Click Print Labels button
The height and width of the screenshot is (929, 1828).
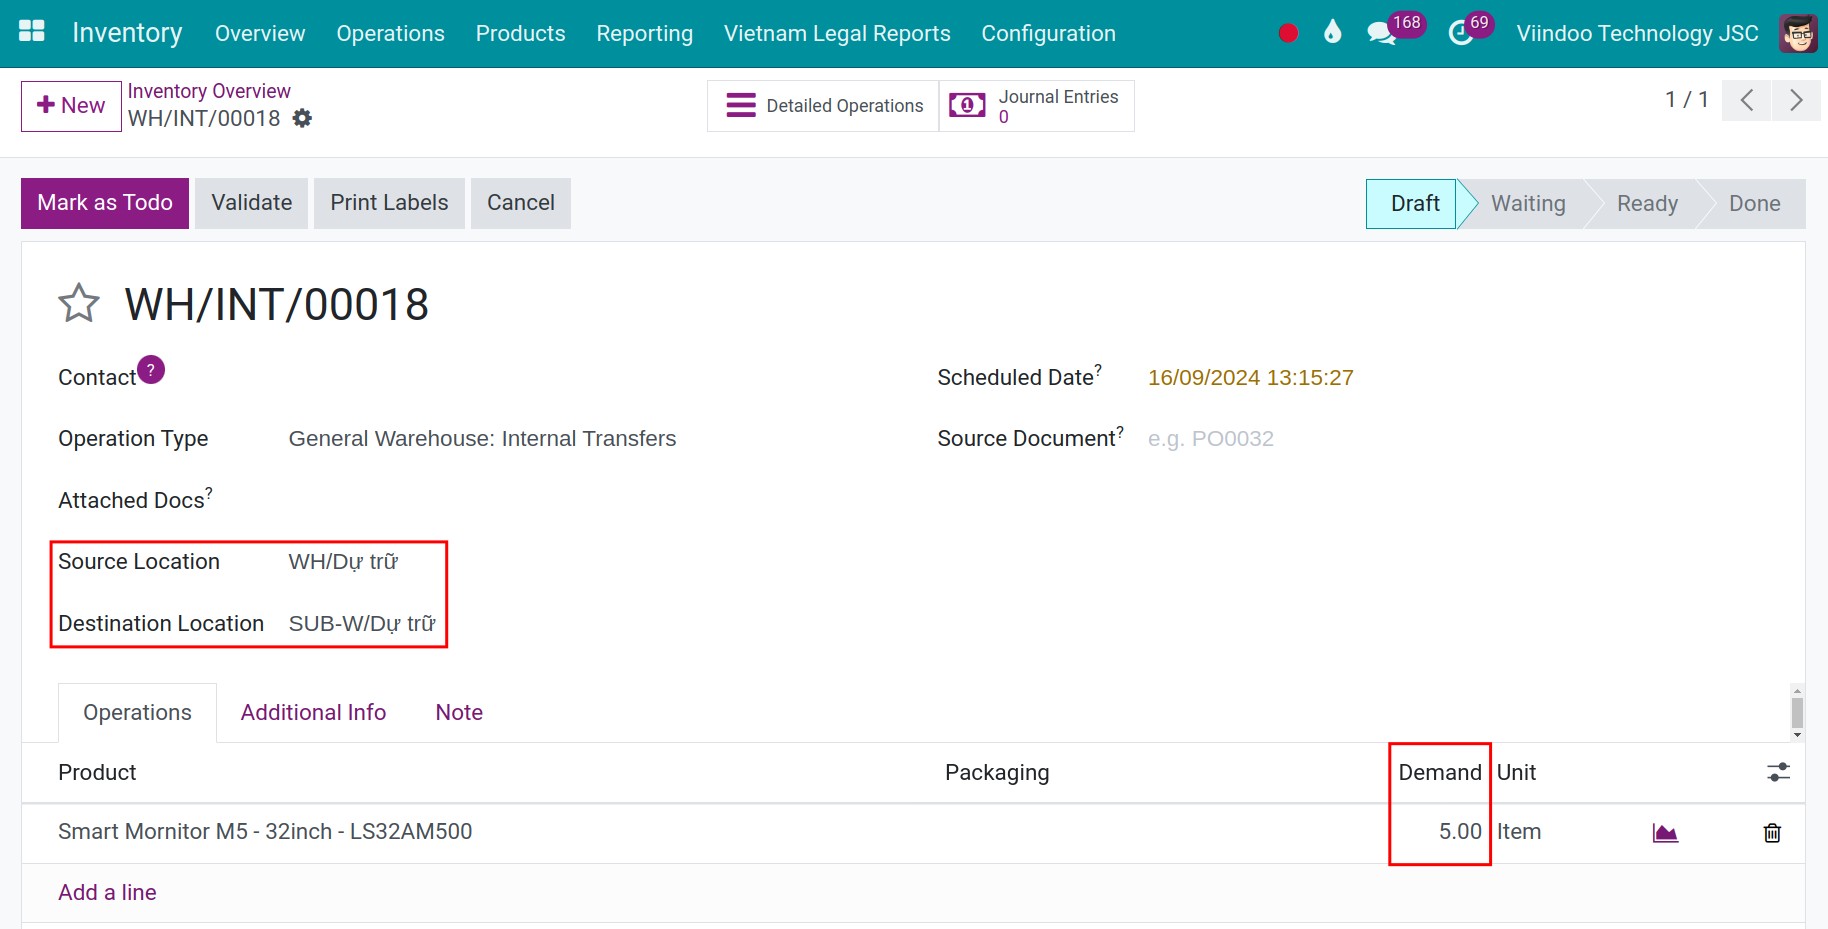pos(389,203)
